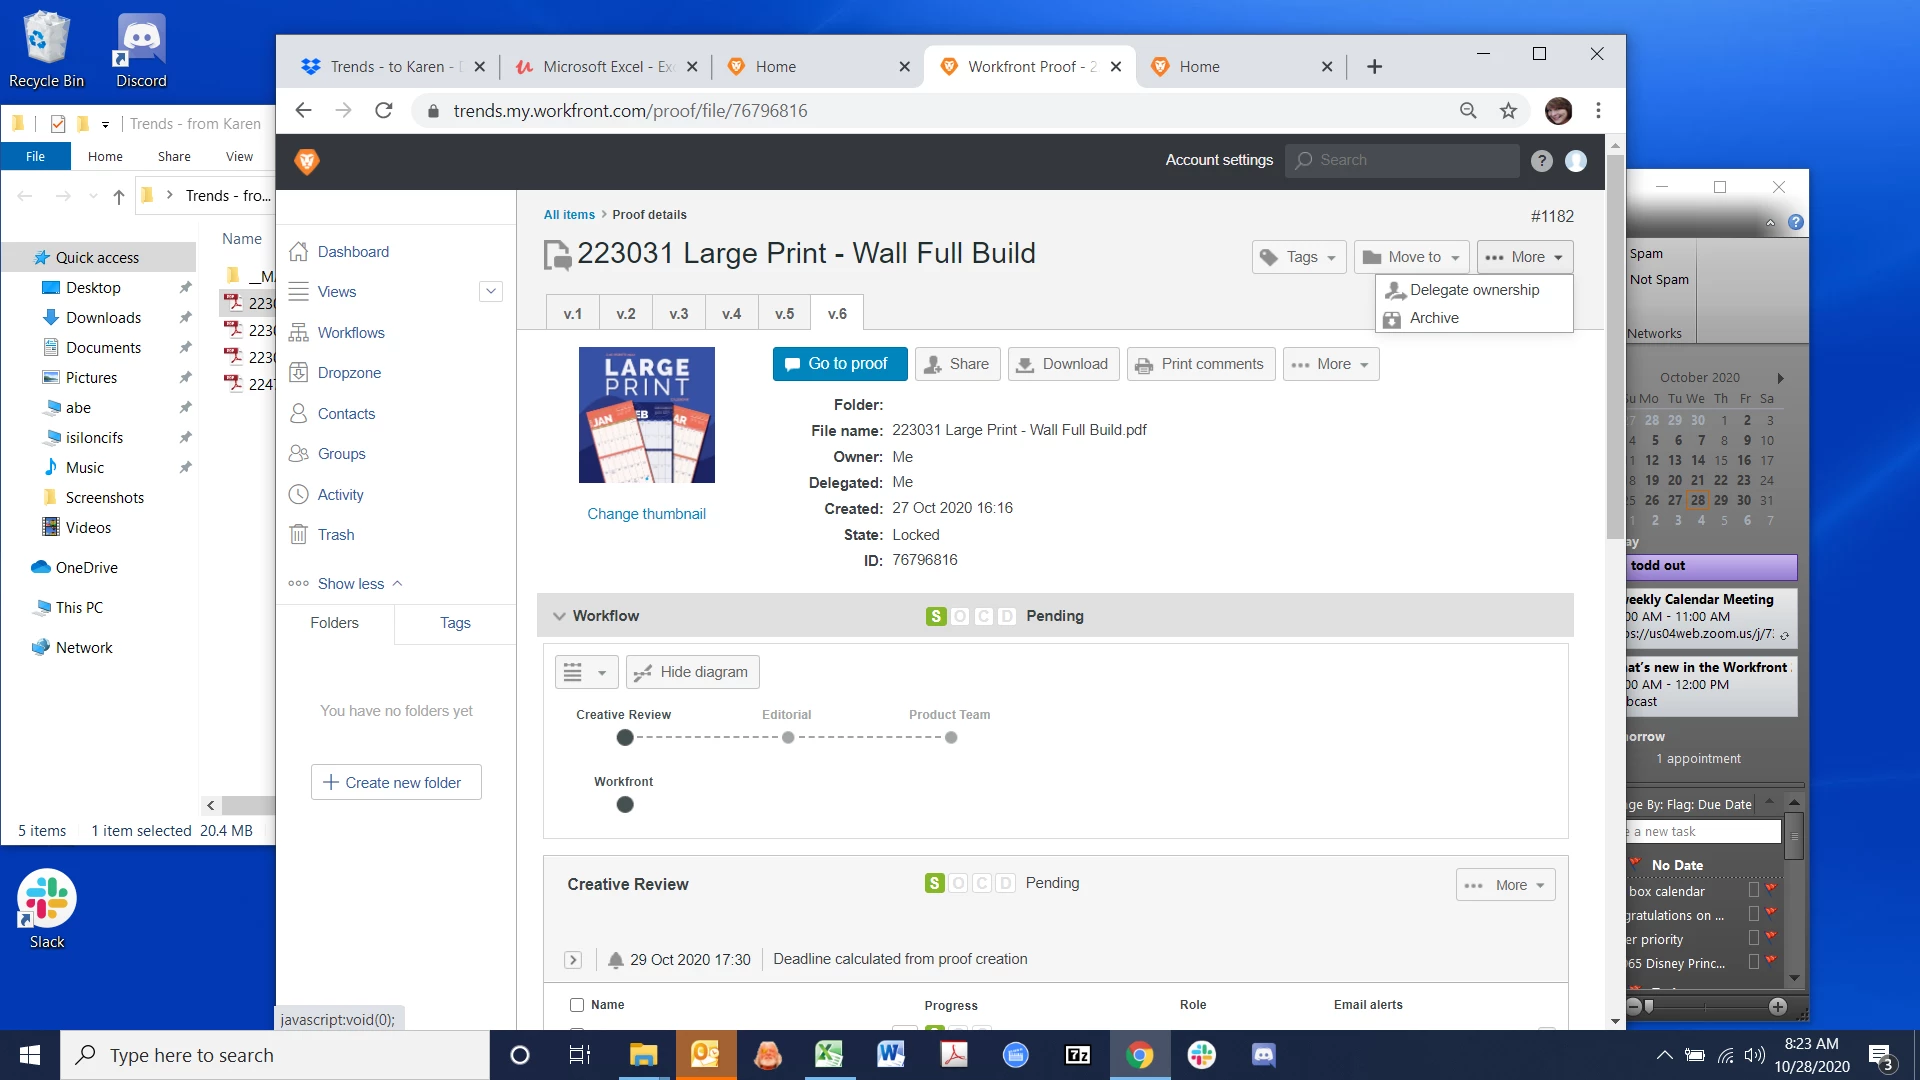Open Trash in the sidebar

(x=336, y=535)
